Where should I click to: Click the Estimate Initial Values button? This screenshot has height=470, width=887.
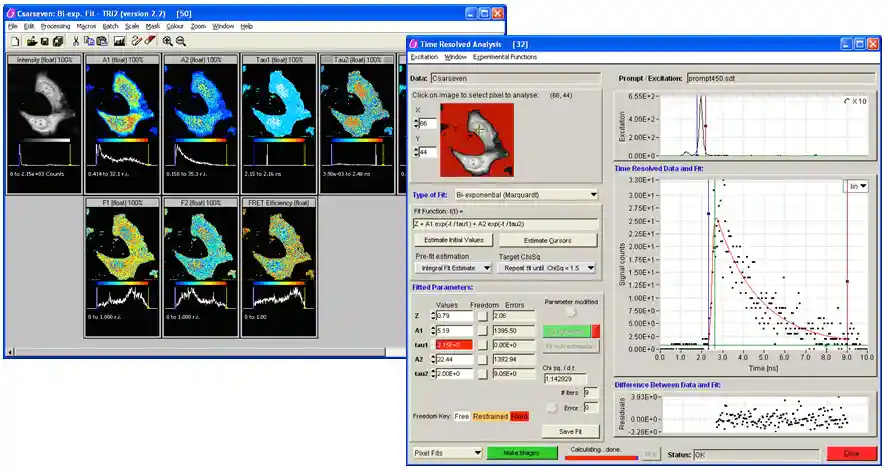click(453, 240)
